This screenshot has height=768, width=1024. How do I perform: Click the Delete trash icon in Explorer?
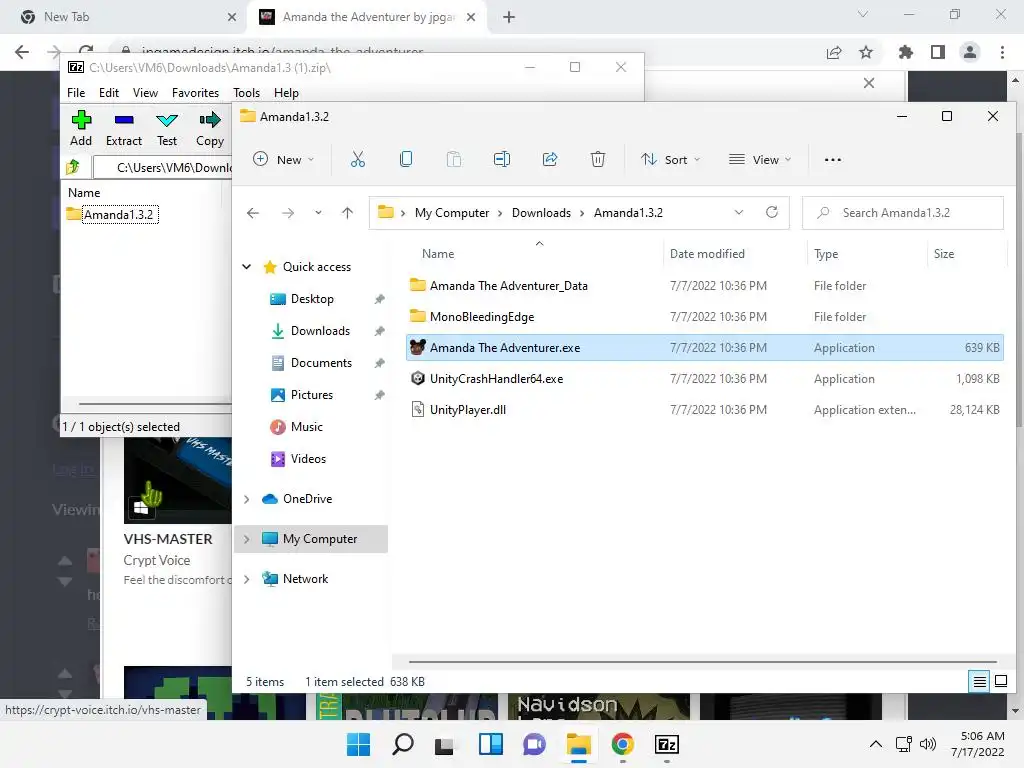pos(598,159)
